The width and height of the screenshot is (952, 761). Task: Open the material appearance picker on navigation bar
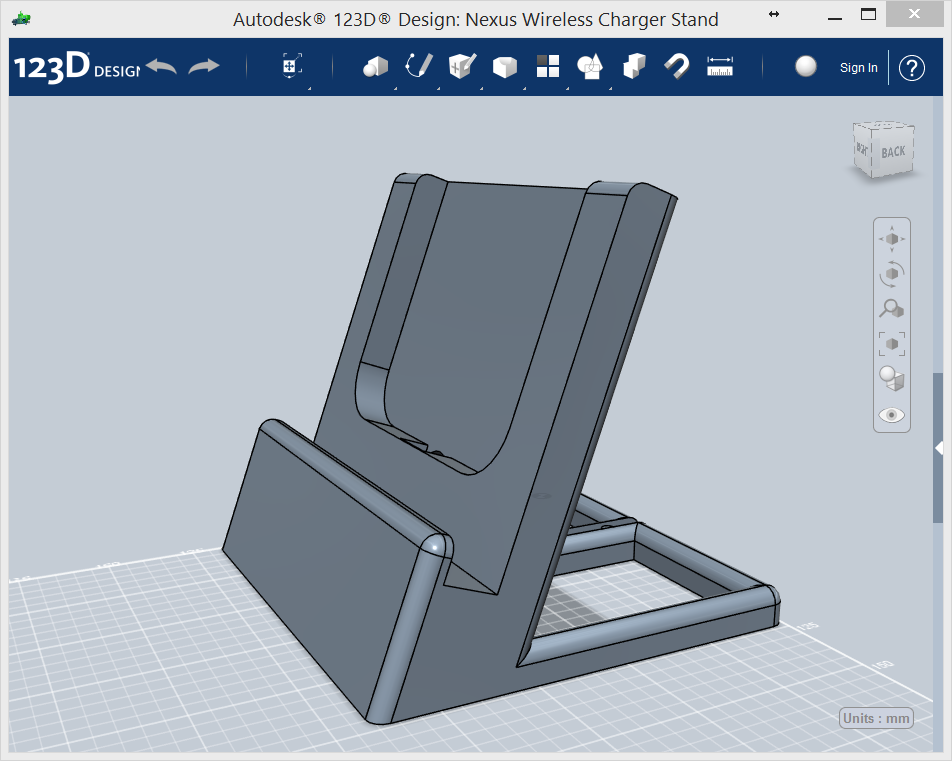891,379
